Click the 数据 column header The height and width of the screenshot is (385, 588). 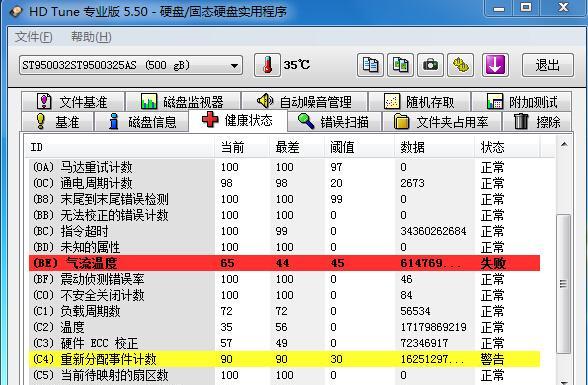[434, 147]
